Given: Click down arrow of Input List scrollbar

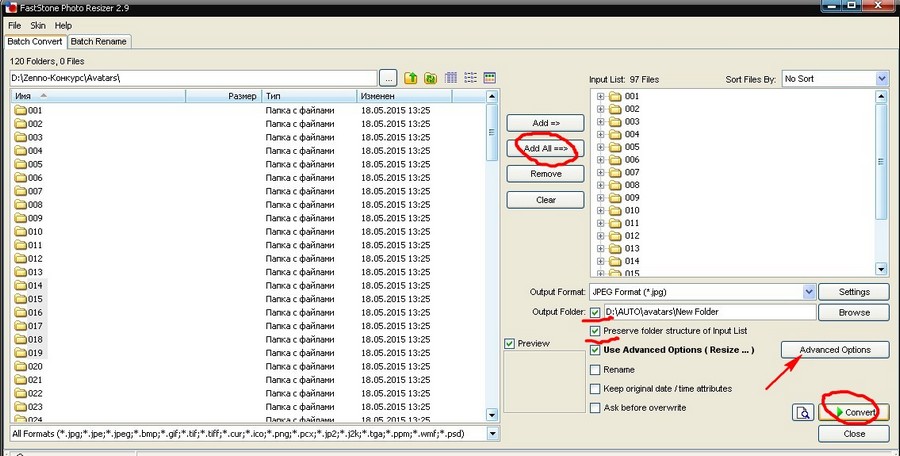Looking at the screenshot, I should [882, 268].
